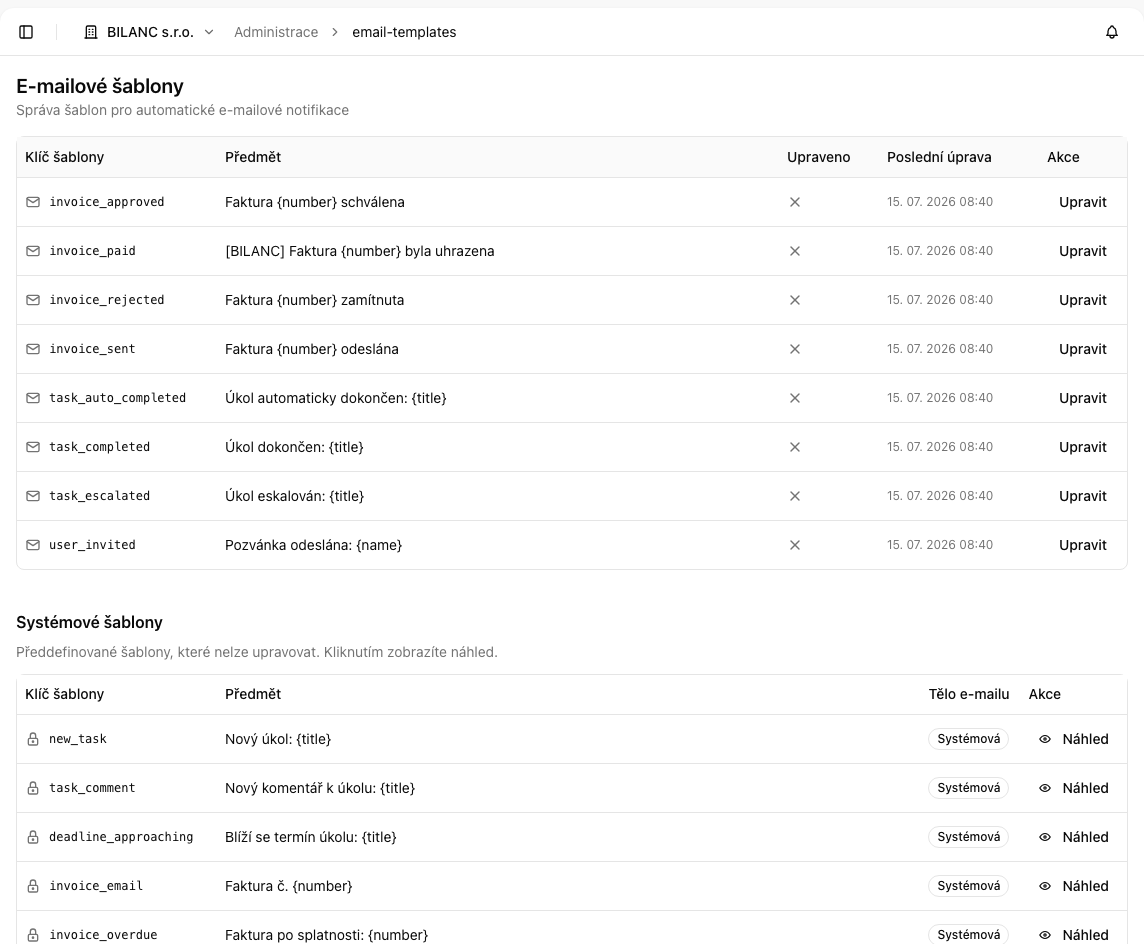Toggle the sidebar panel icon
The height and width of the screenshot is (944, 1144).
point(26,32)
